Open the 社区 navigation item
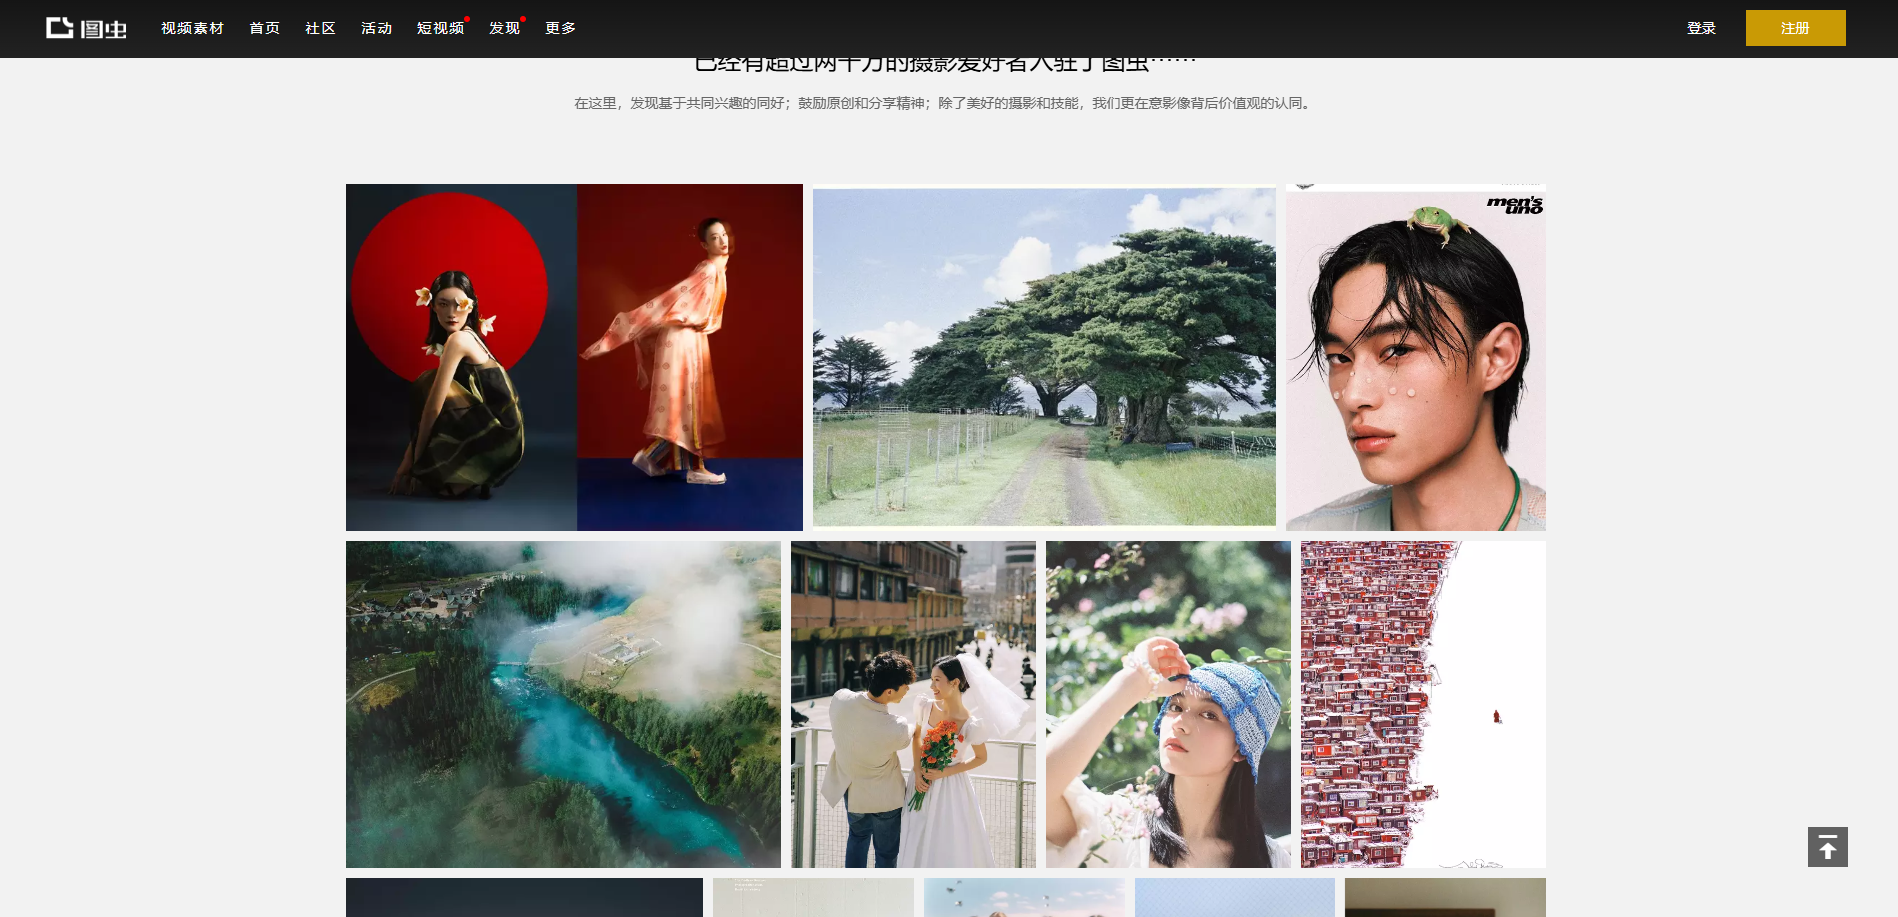1898x917 pixels. 320,28
